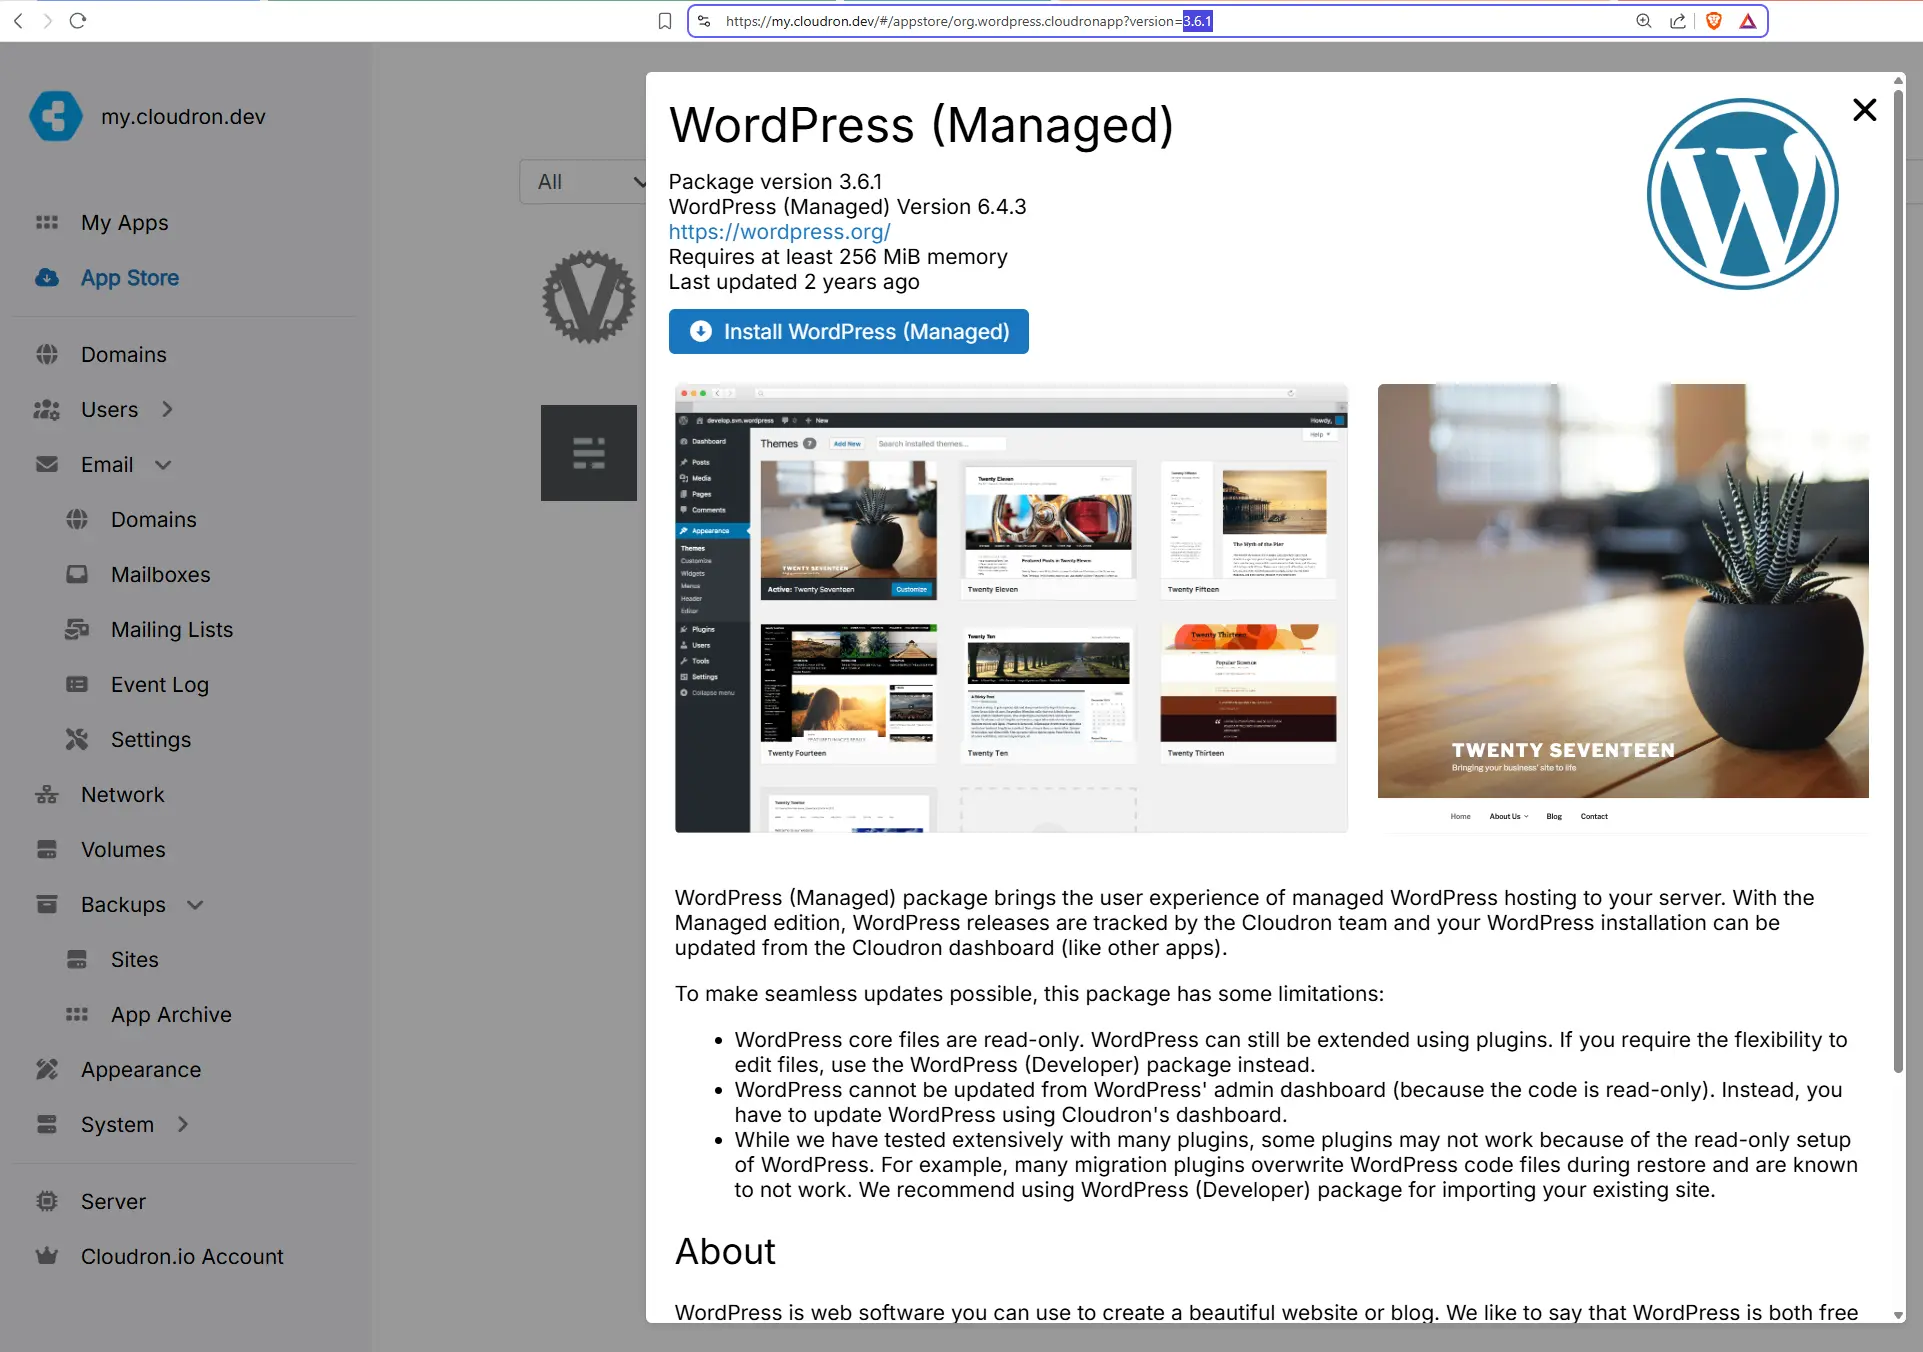Open App Archive under Backups
Image resolution: width=1923 pixels, height=1352 pixels.
coord(171,1015)
